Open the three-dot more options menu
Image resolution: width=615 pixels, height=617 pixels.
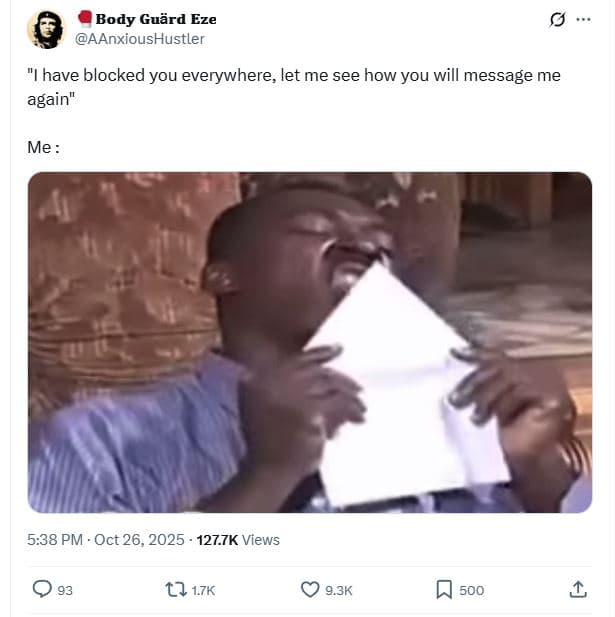pos(583,19)
